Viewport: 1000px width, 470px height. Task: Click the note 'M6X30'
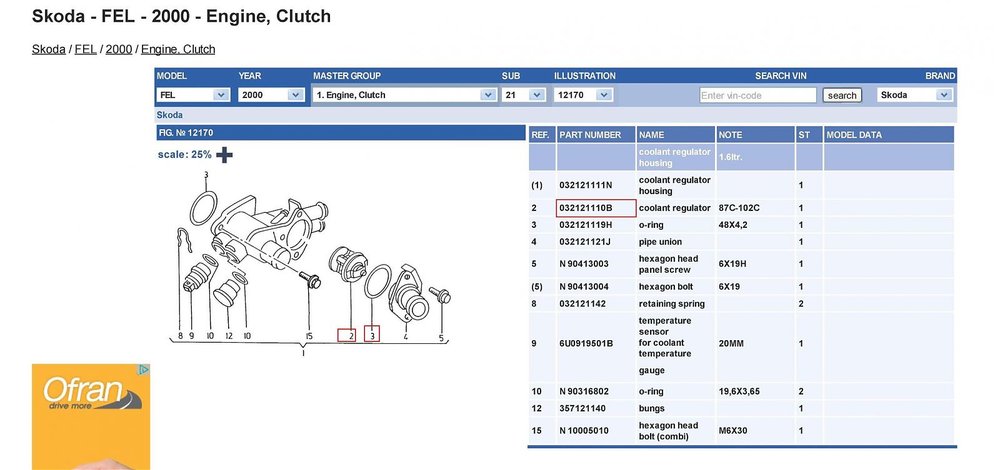tap(733, 431)
